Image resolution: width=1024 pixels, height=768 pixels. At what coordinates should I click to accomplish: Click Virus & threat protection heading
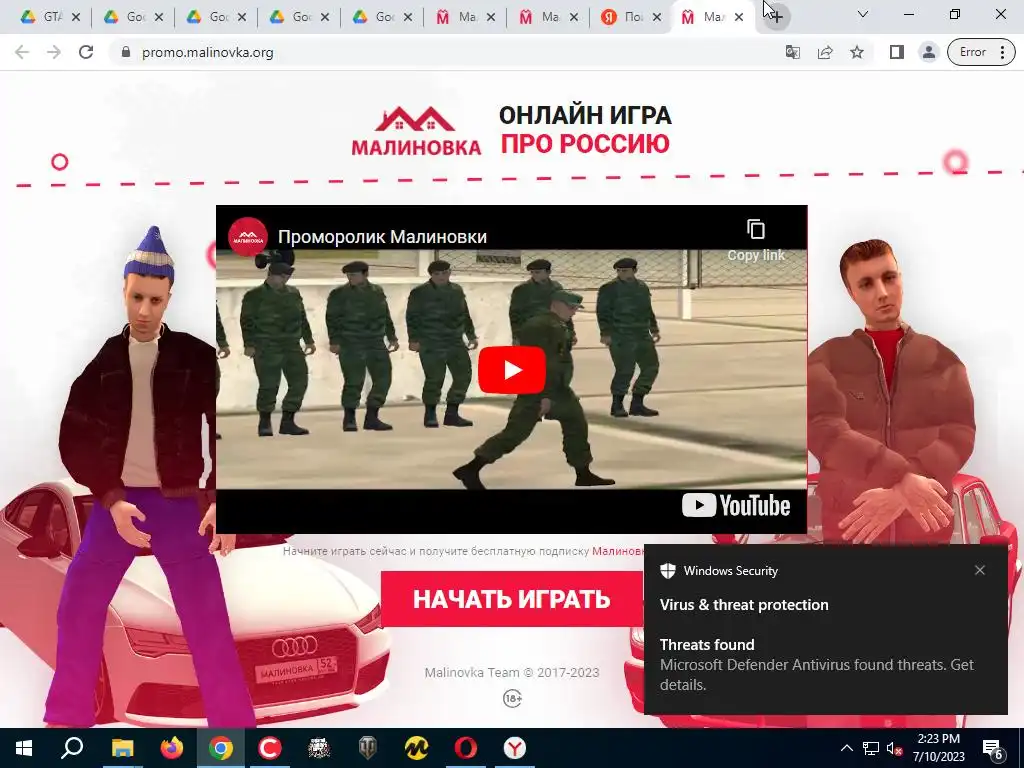(744, 605)
